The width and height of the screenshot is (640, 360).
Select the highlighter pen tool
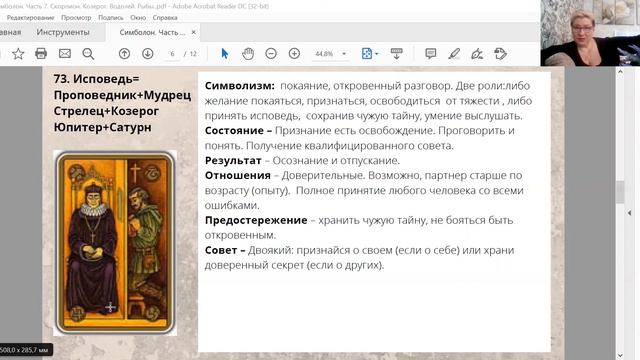(454, 53)
